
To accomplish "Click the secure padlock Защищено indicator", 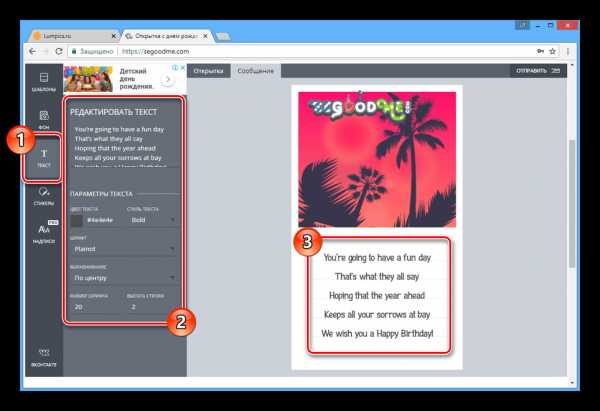I will (x=92, y=51).
